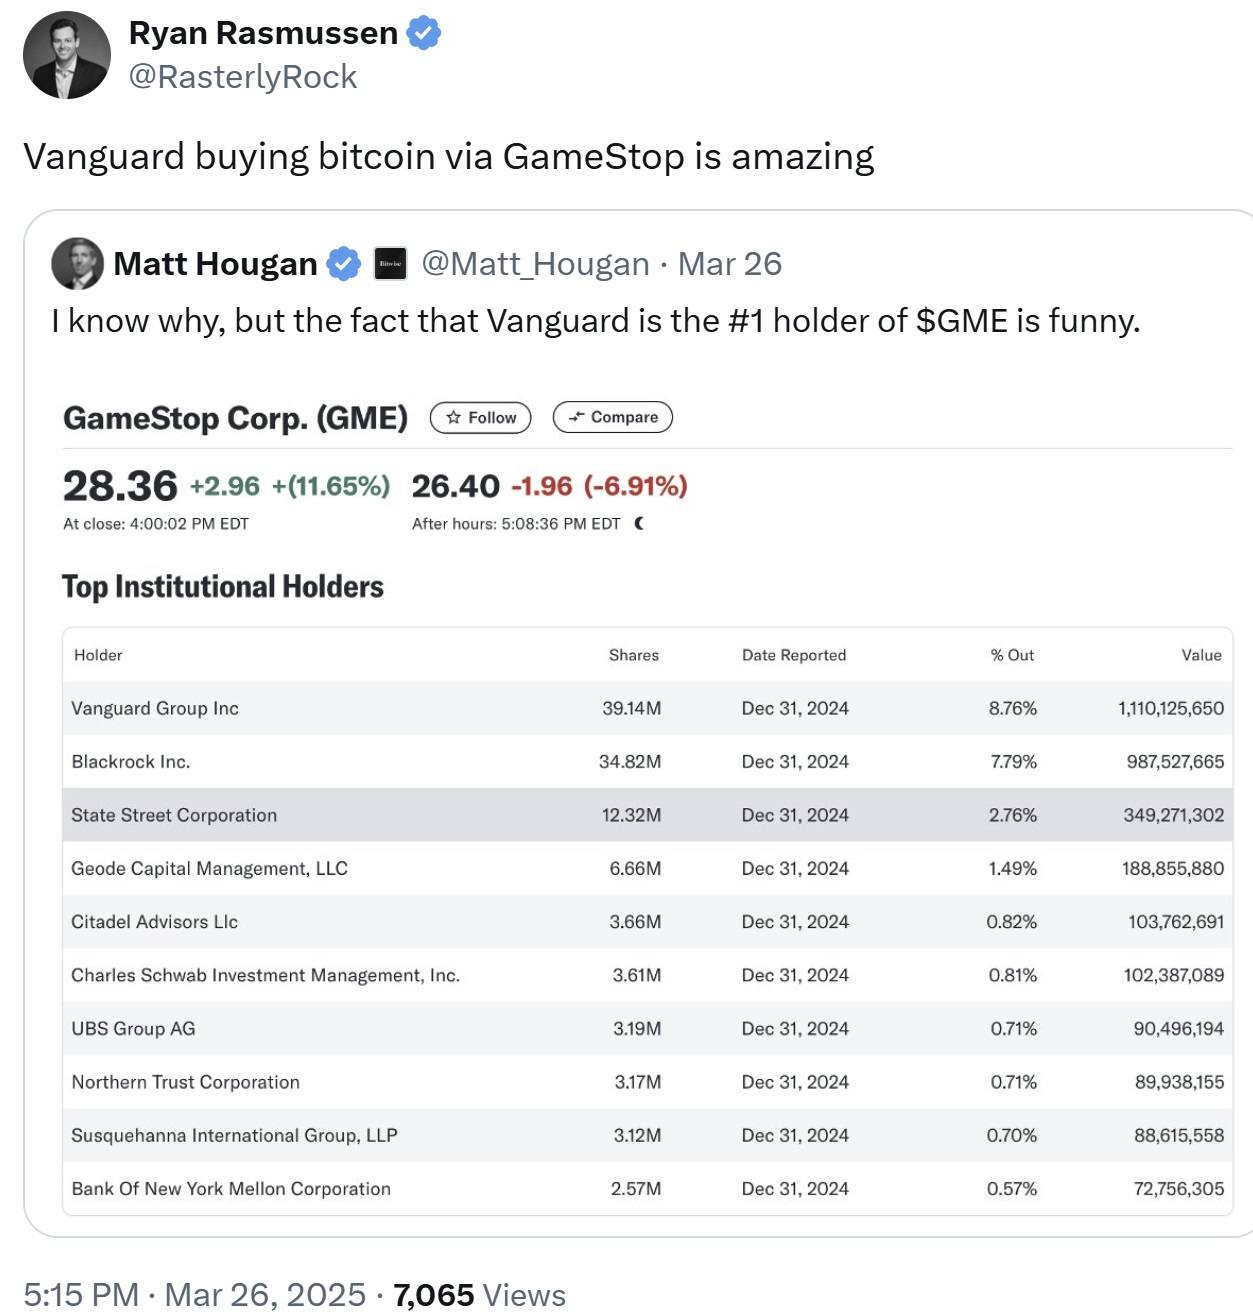This screenshot has height=1315, width=1253.
Task: Click the arrows icon in the Compare button
Action: [578, 417]
